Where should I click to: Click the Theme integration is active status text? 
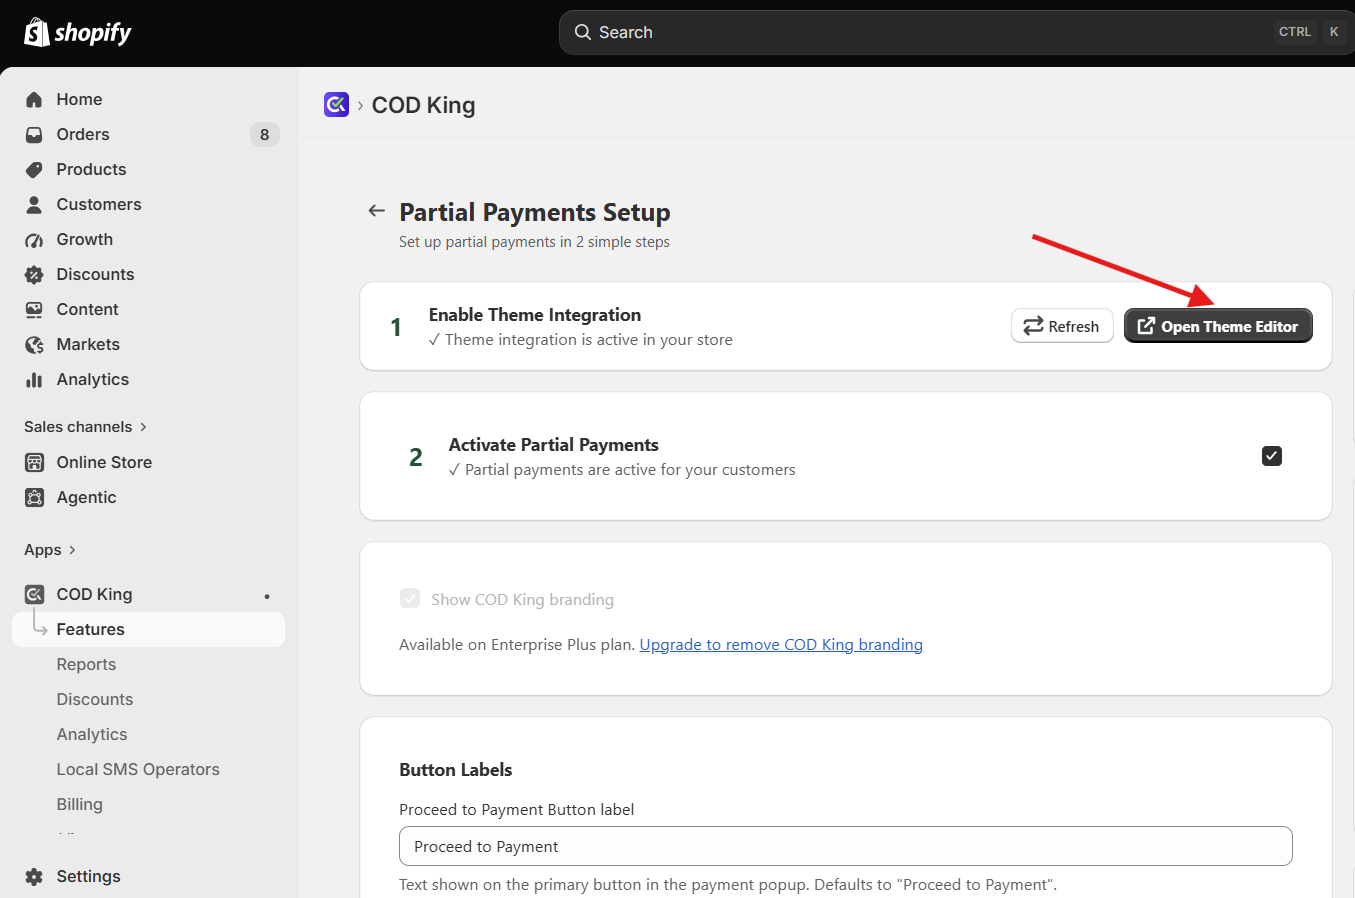click(581, 339)
